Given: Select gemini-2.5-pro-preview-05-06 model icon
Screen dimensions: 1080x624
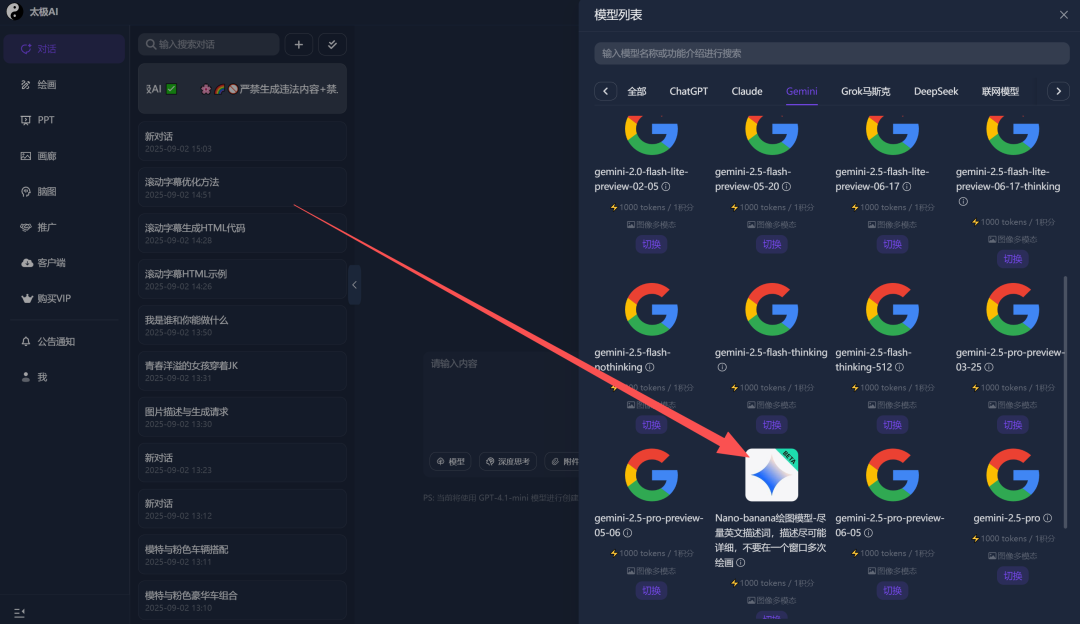Looking at the screenshot, I should [651, 475].
